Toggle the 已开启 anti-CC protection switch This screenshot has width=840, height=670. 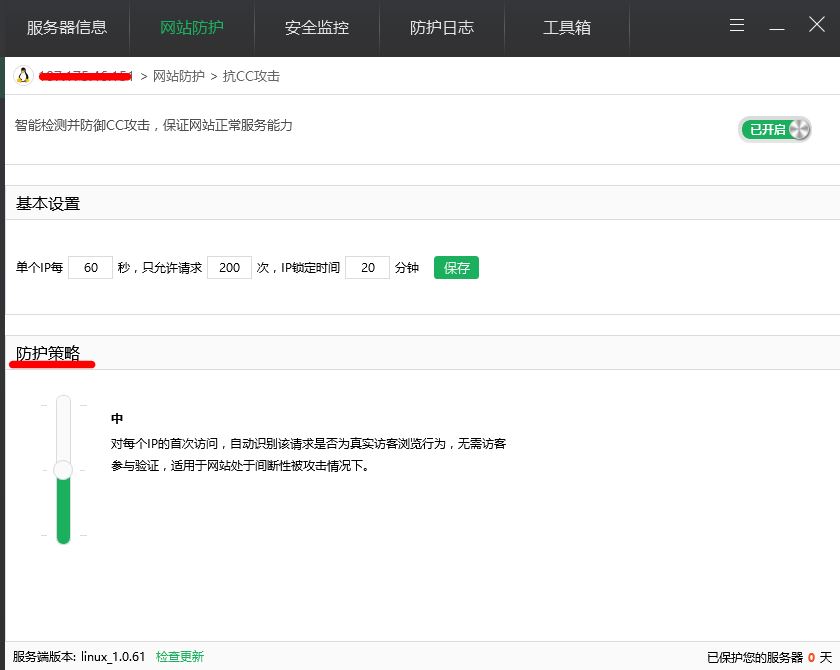775,129
